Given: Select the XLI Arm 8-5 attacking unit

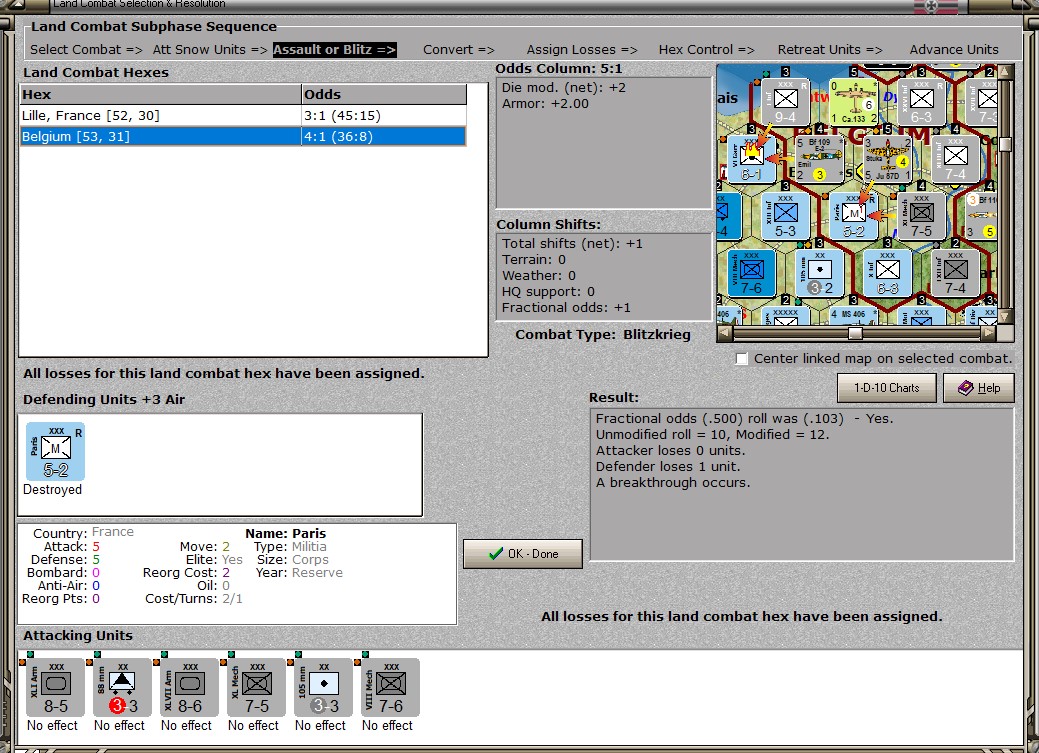Looking at the screenshot, I should click(x=56, y=687).
